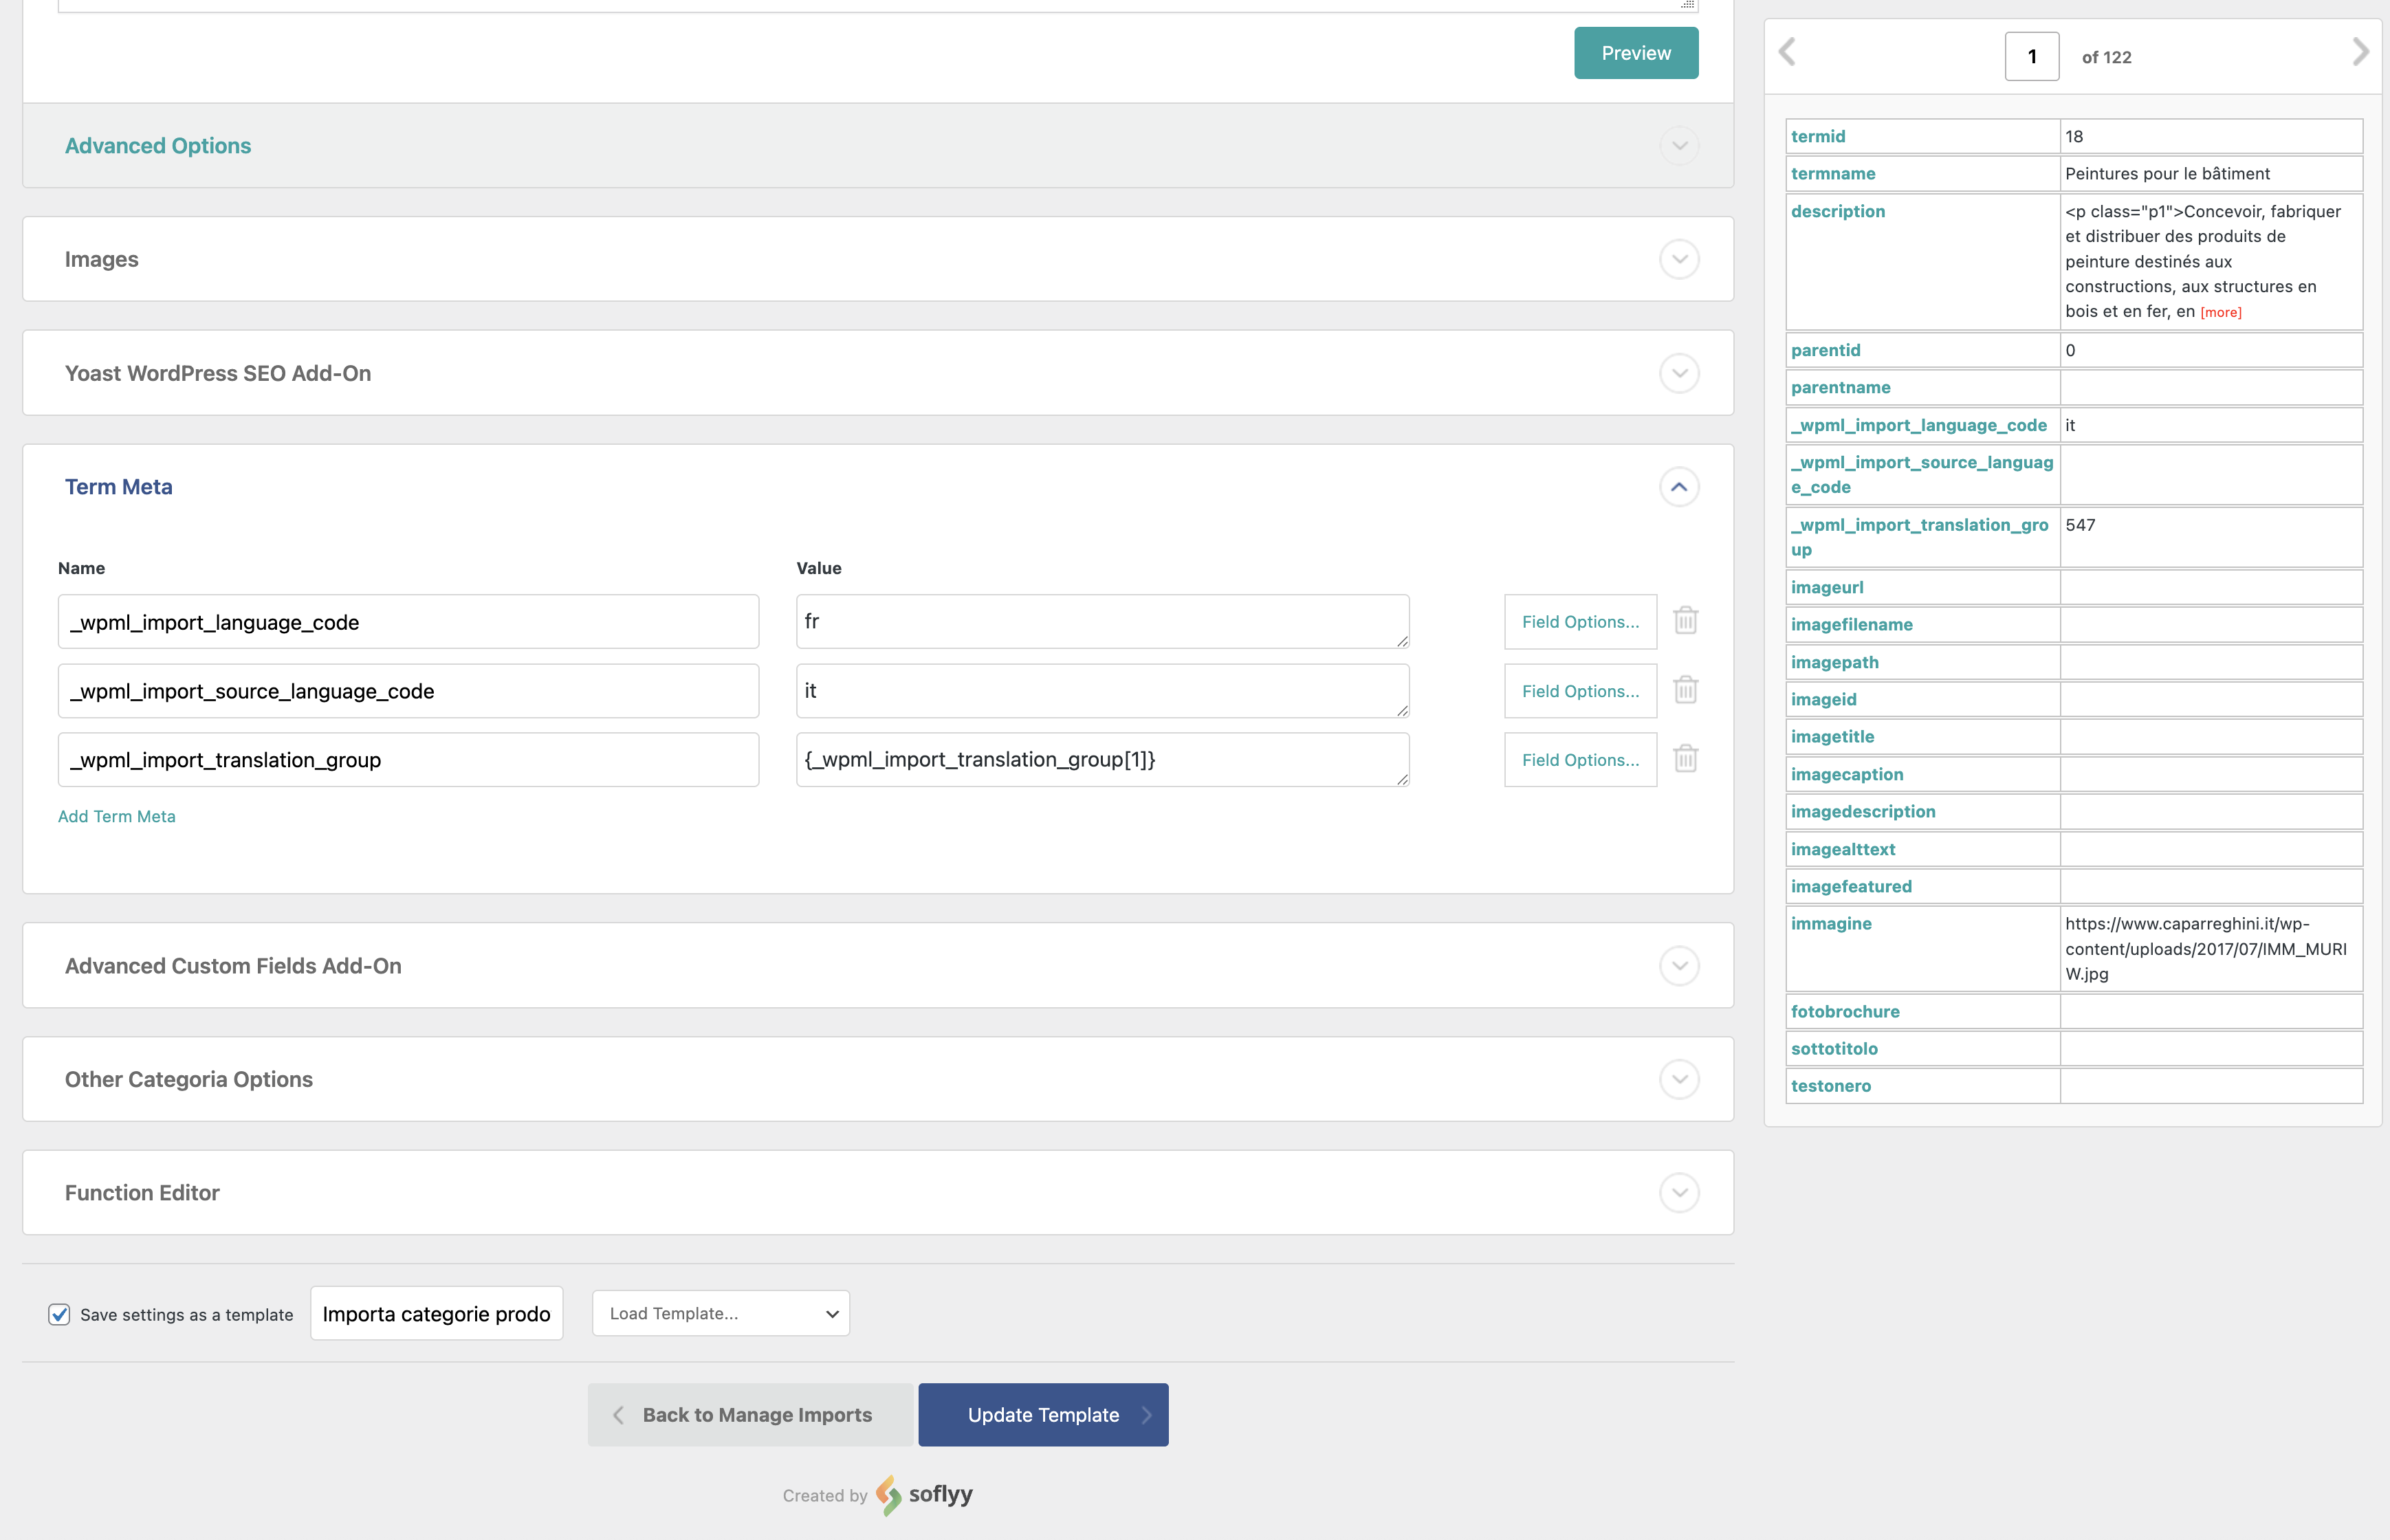Image resolution: width=2390 pixels, height=1540 pixels.
Task: Click _wpml_import_source_language_code label in preview
Action: click(1921, 474)
